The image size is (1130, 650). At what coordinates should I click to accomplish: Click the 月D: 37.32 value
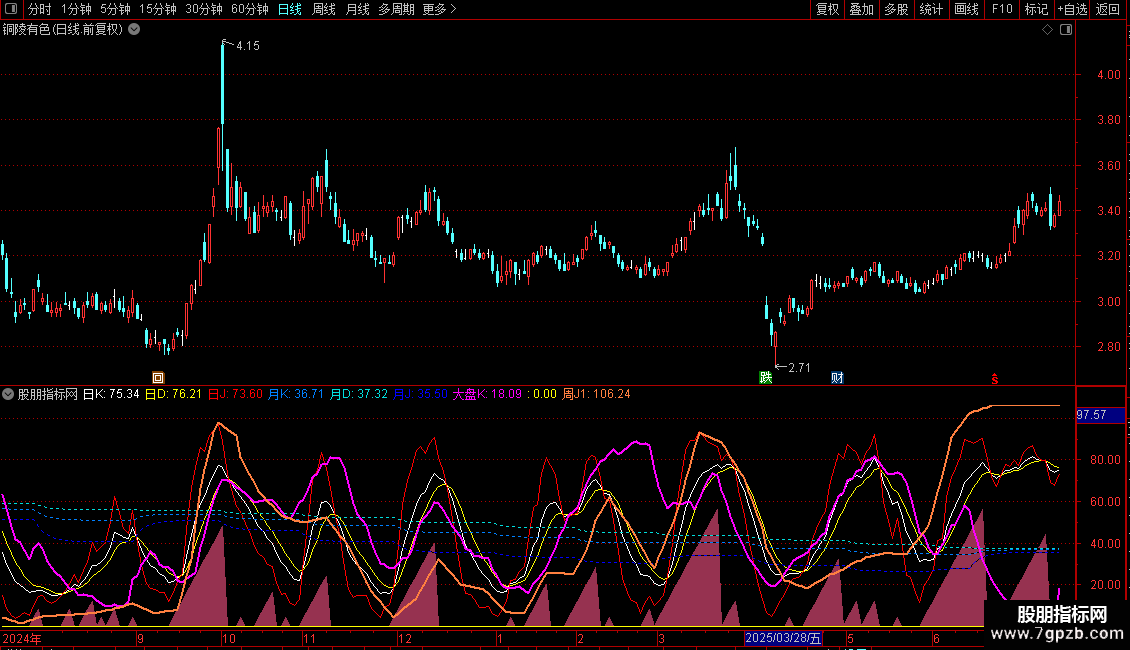click(358, 394)
